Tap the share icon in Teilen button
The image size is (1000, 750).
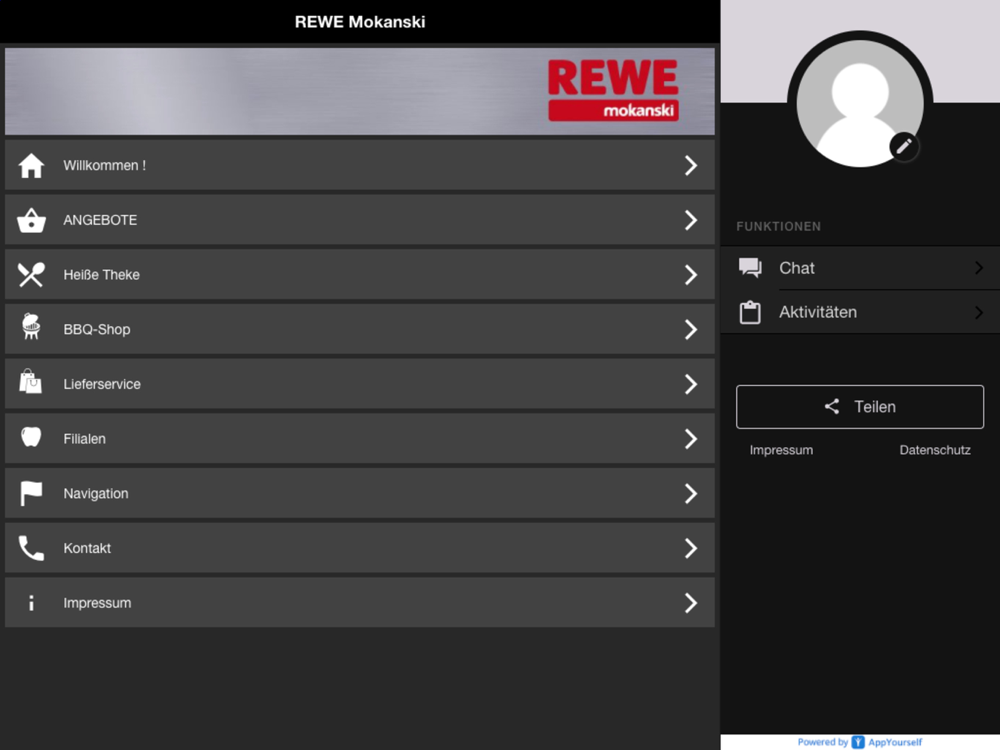point(832,406)
